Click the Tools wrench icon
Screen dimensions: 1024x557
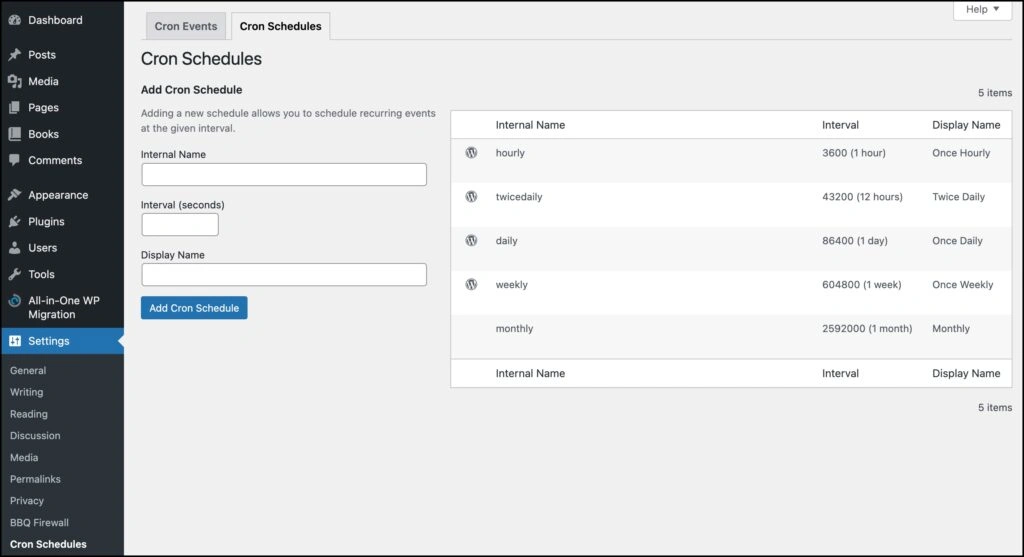pyautogui.click(x=14, y=274)
